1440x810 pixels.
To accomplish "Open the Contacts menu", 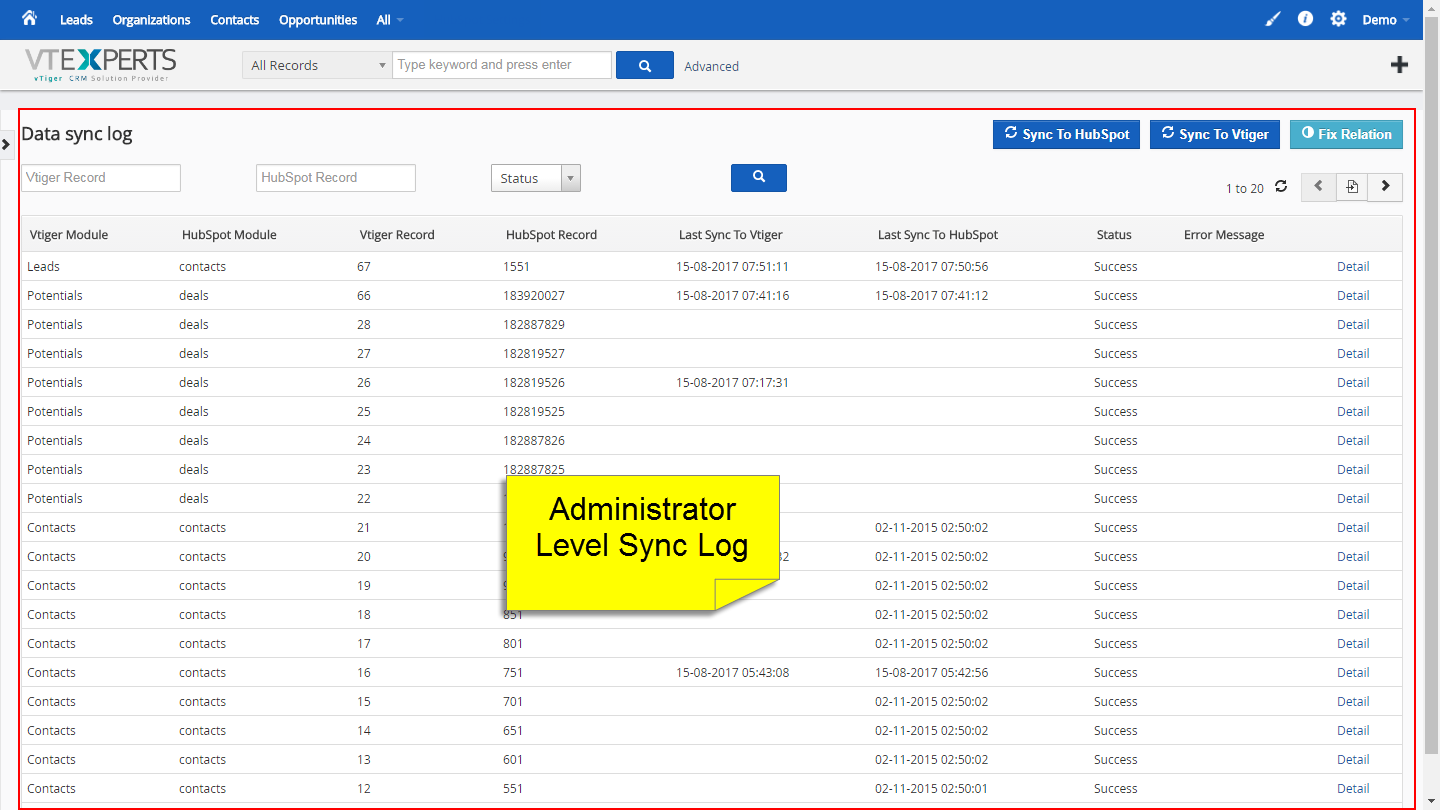I will click(x=235, y=20).
